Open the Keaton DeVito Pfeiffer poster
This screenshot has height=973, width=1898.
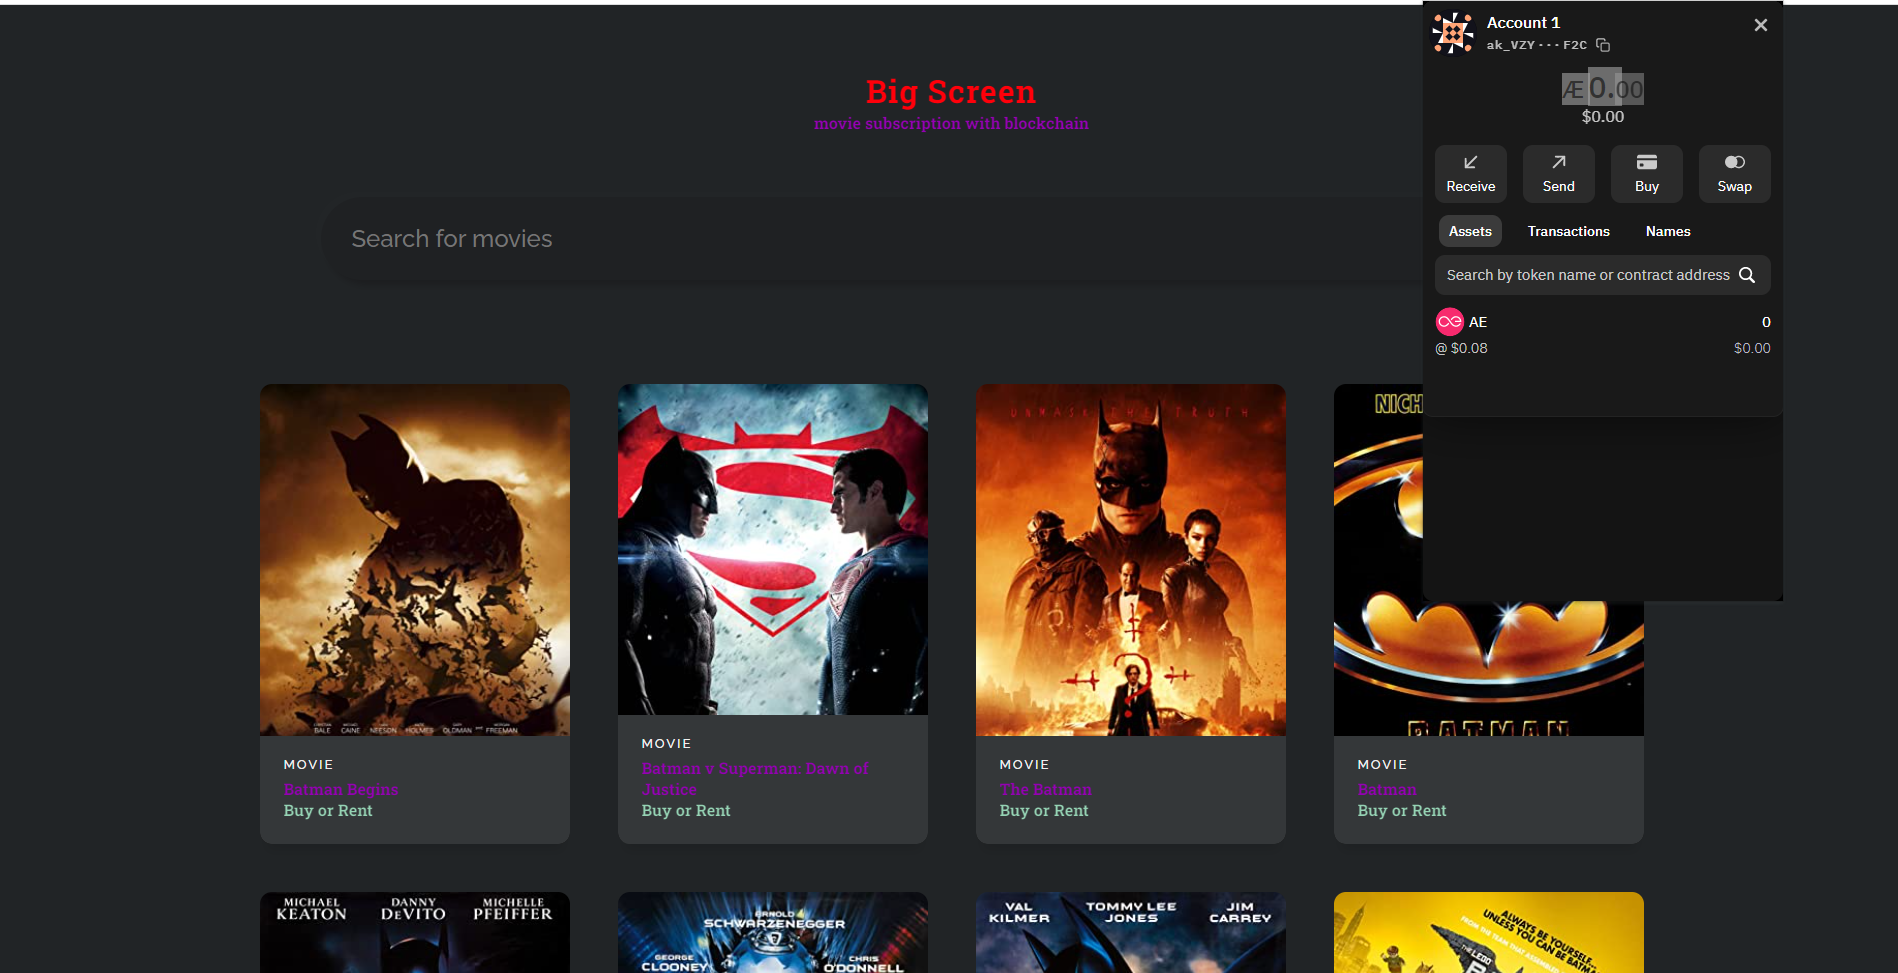tap(415, 932)
